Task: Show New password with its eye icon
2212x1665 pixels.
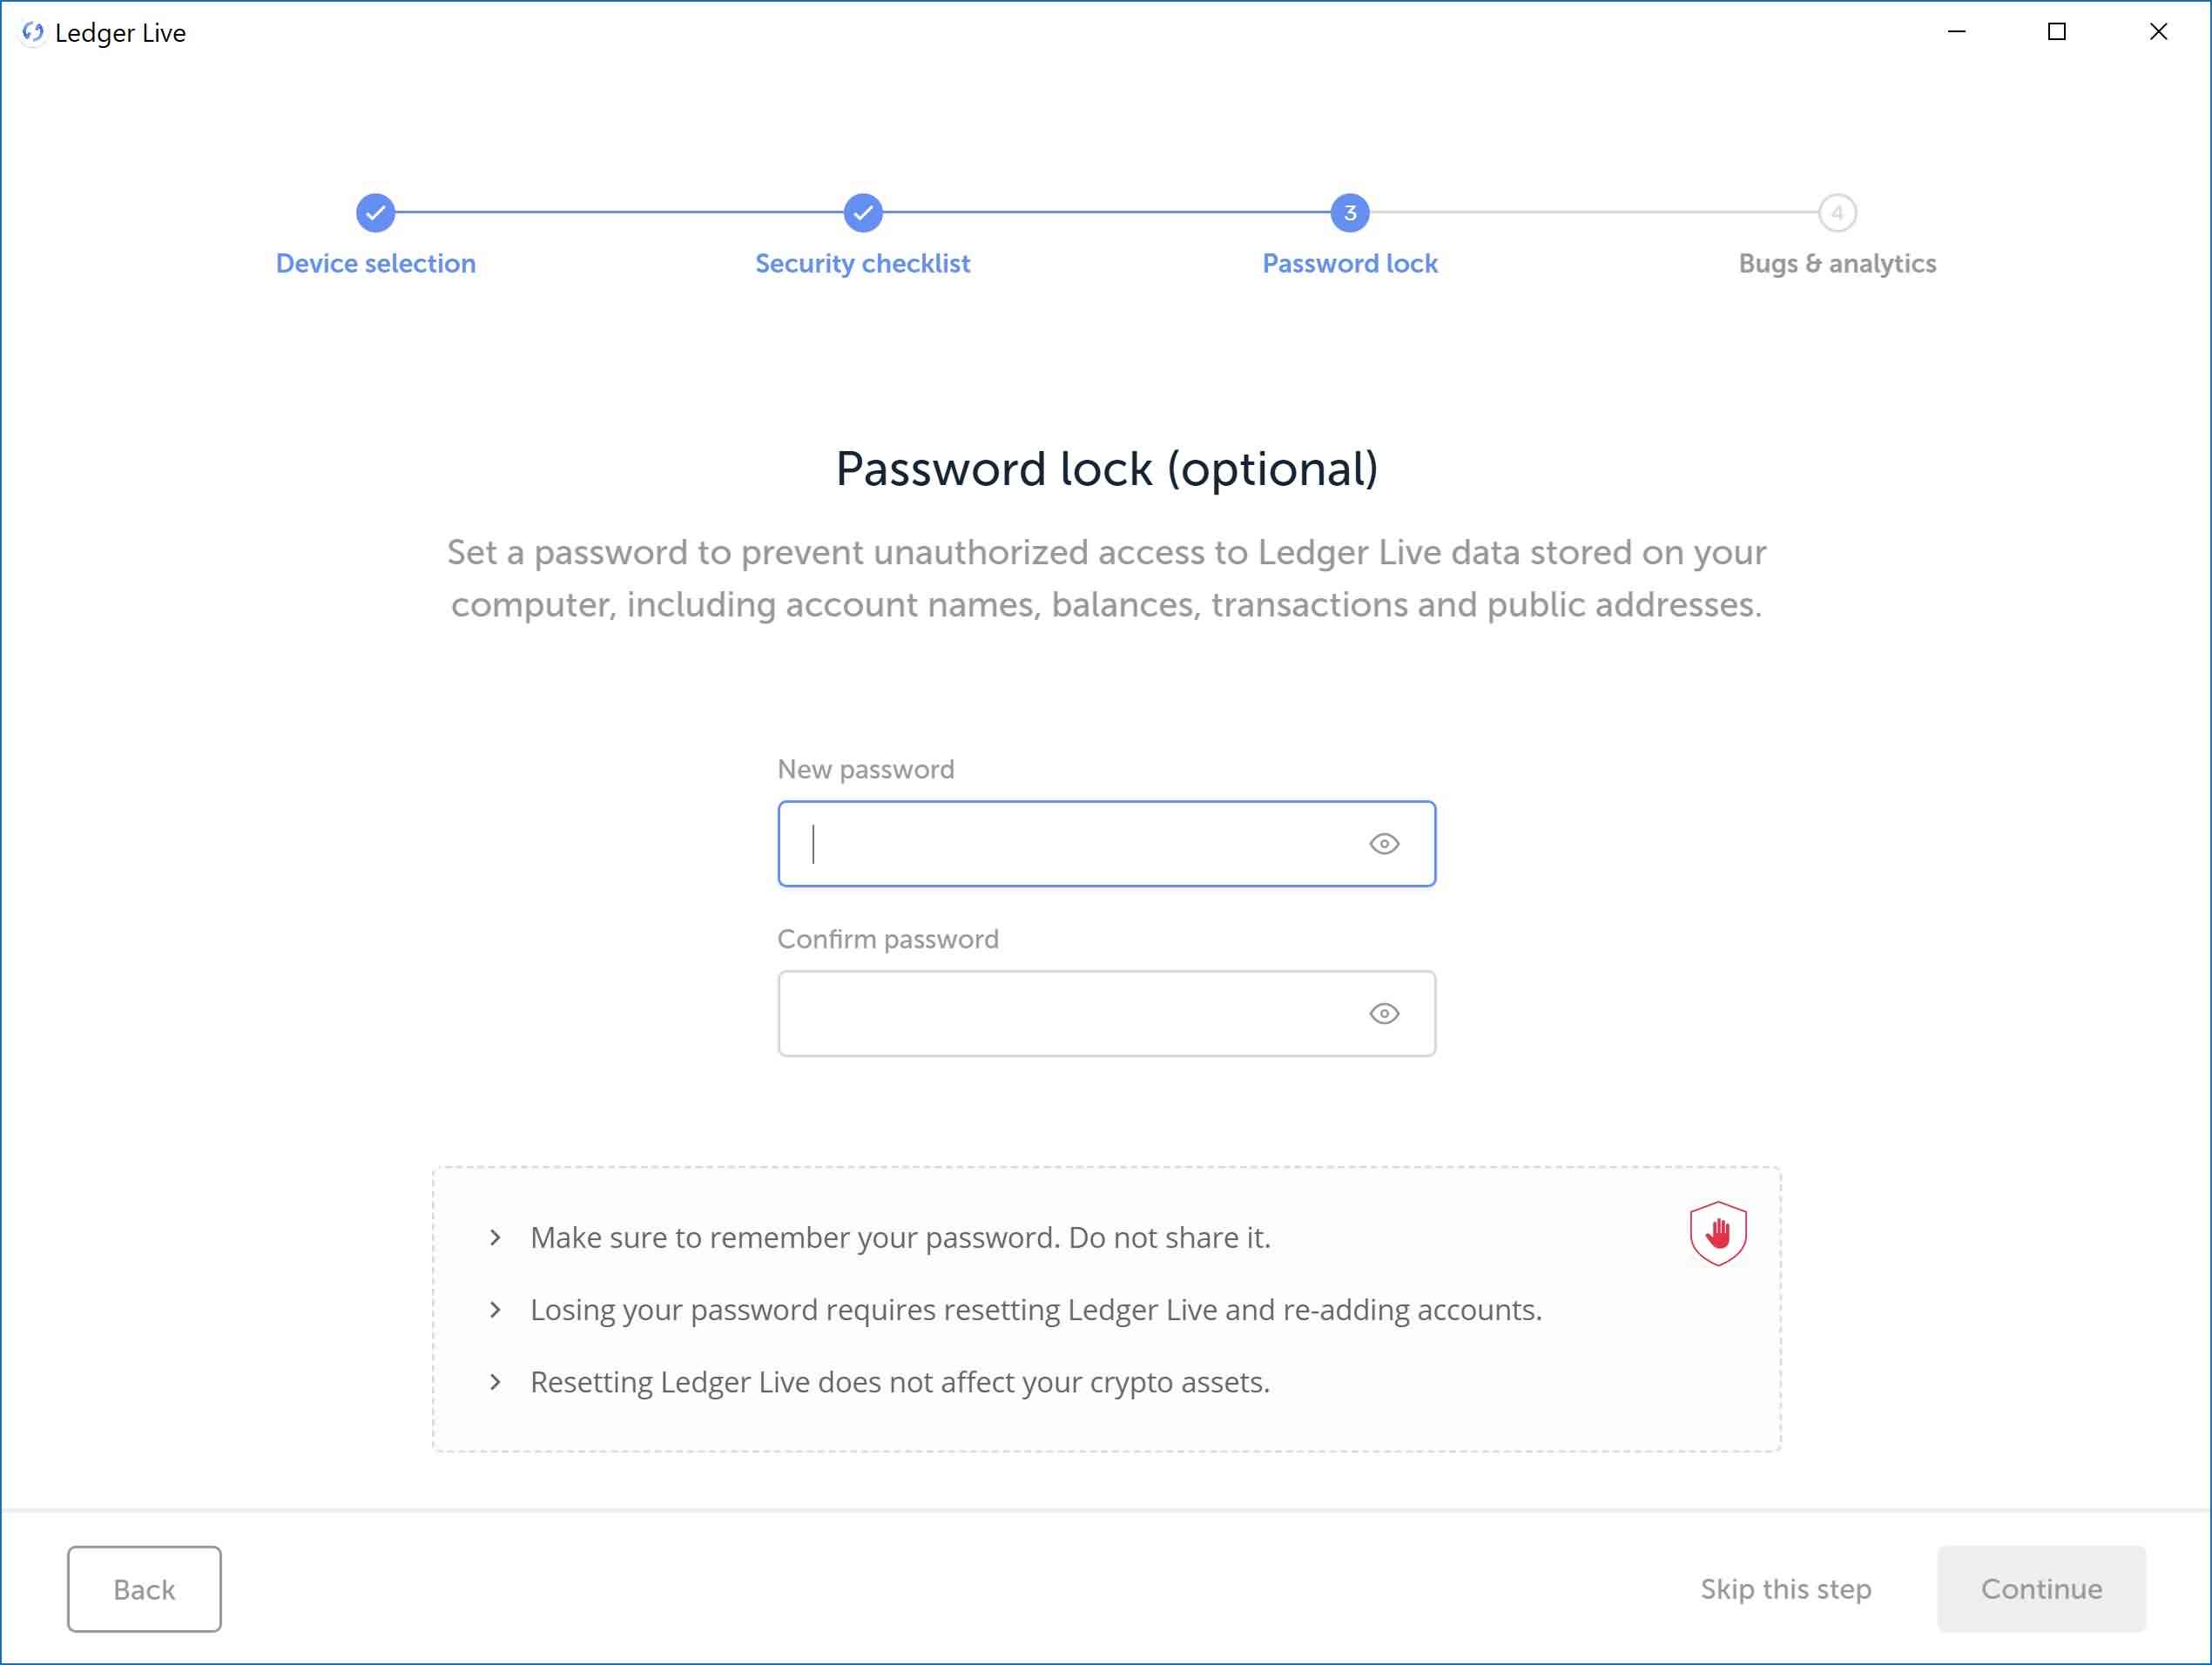Action: [1383, 844]
